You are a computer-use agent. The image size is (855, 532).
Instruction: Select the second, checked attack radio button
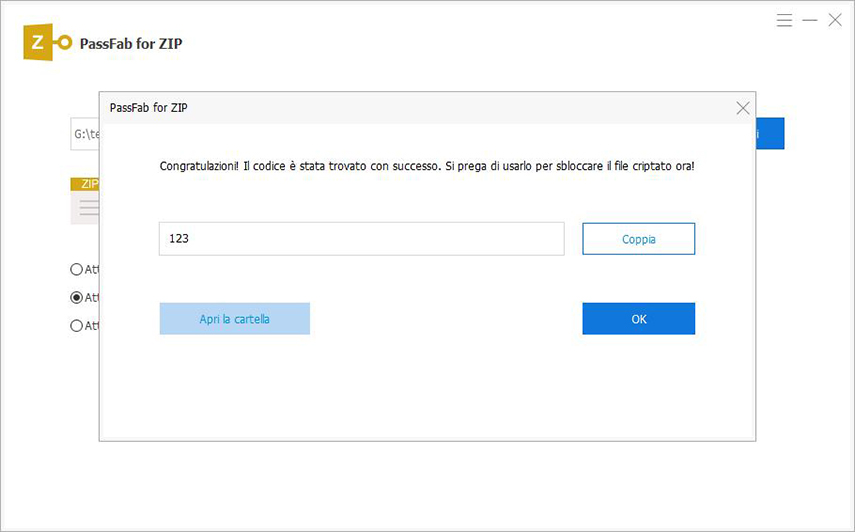[77, 297]
